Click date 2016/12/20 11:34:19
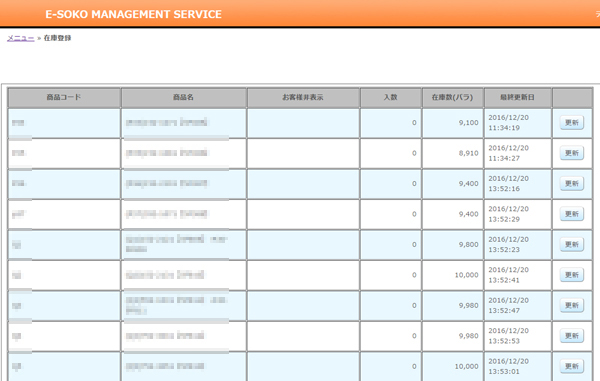Viewport: 600px width, 381px height. point(509,123)
